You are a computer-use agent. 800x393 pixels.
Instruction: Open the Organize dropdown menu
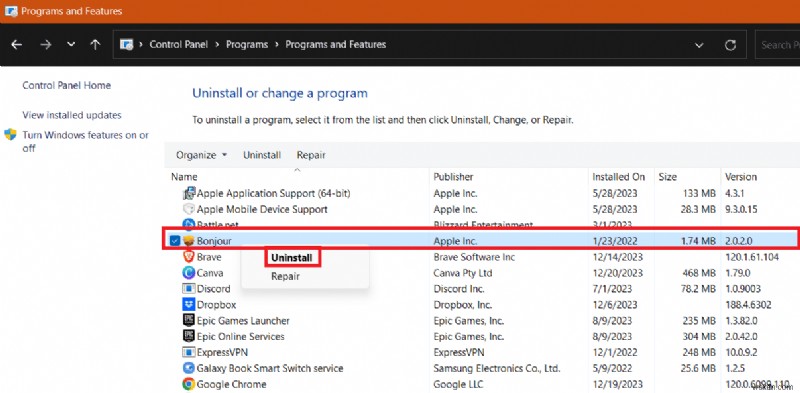coord(202,155)
